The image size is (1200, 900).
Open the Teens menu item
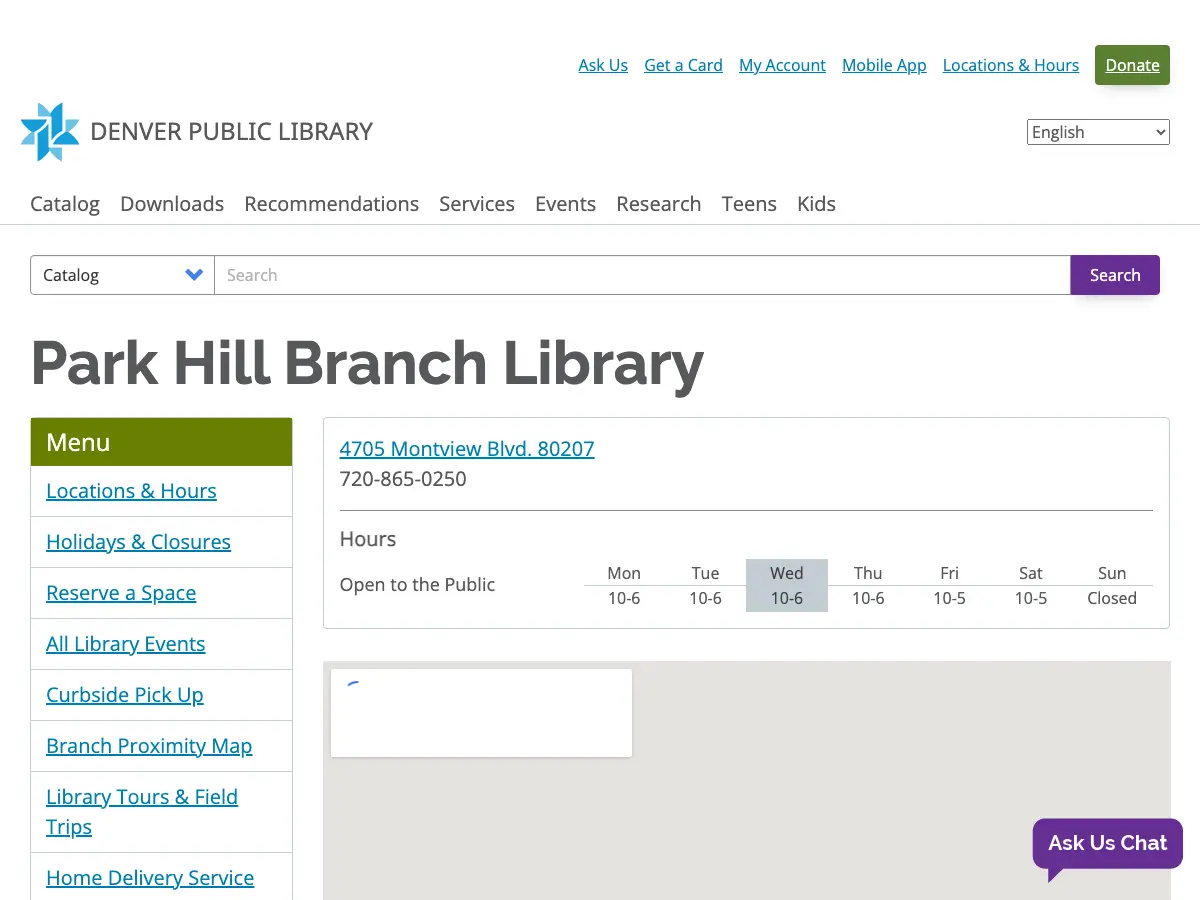point(749,204)
